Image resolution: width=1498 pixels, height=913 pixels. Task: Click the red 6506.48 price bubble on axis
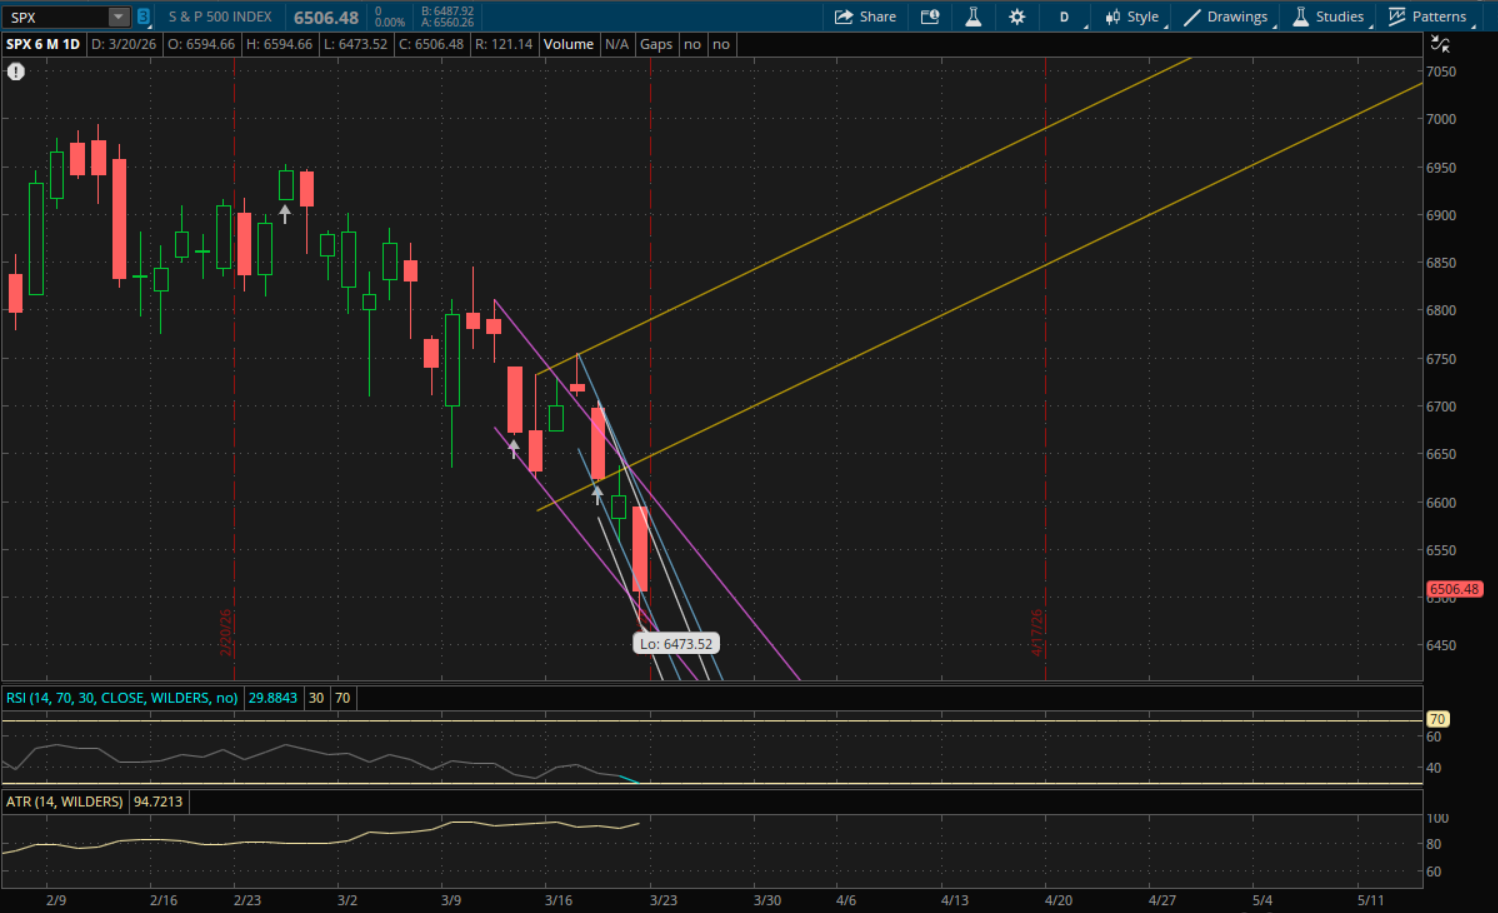pos(1453,589)
